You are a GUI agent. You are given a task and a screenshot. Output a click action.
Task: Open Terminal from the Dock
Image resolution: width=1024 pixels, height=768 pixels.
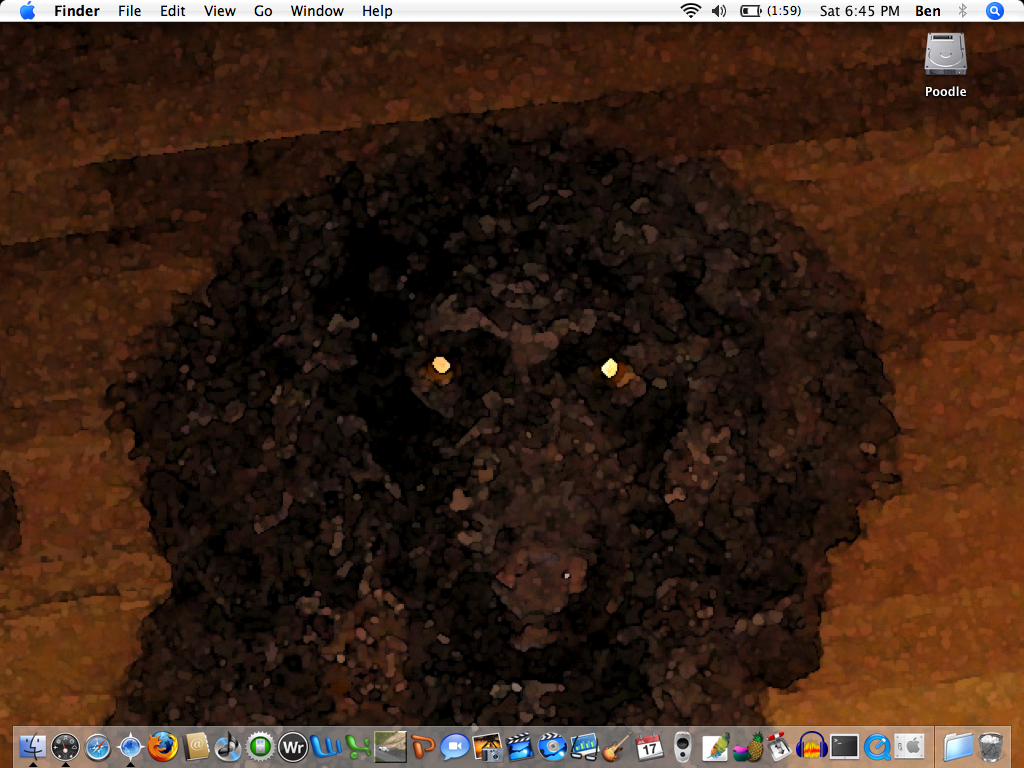pyautogui.click(x=844, y=746)
